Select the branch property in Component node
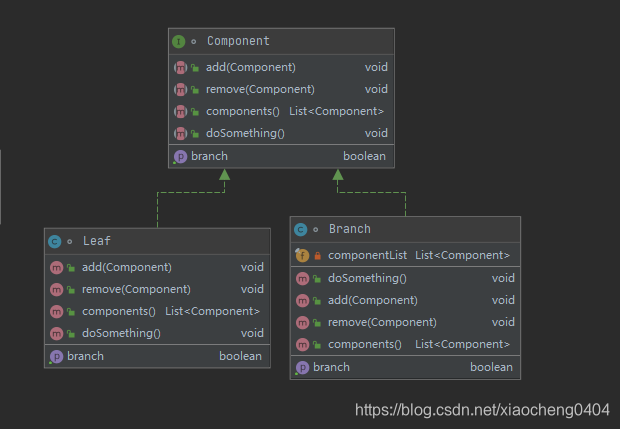The image size is (620, 429). (209, 156)
